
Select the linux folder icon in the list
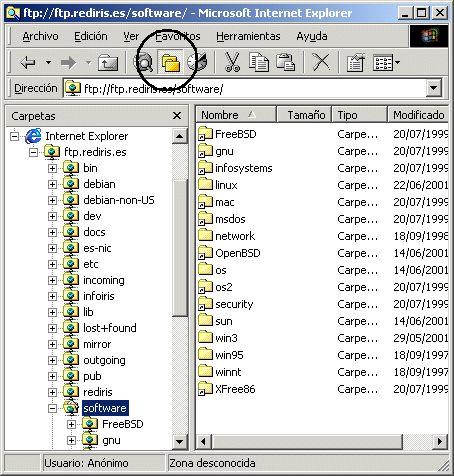click(x=205, y=184)
